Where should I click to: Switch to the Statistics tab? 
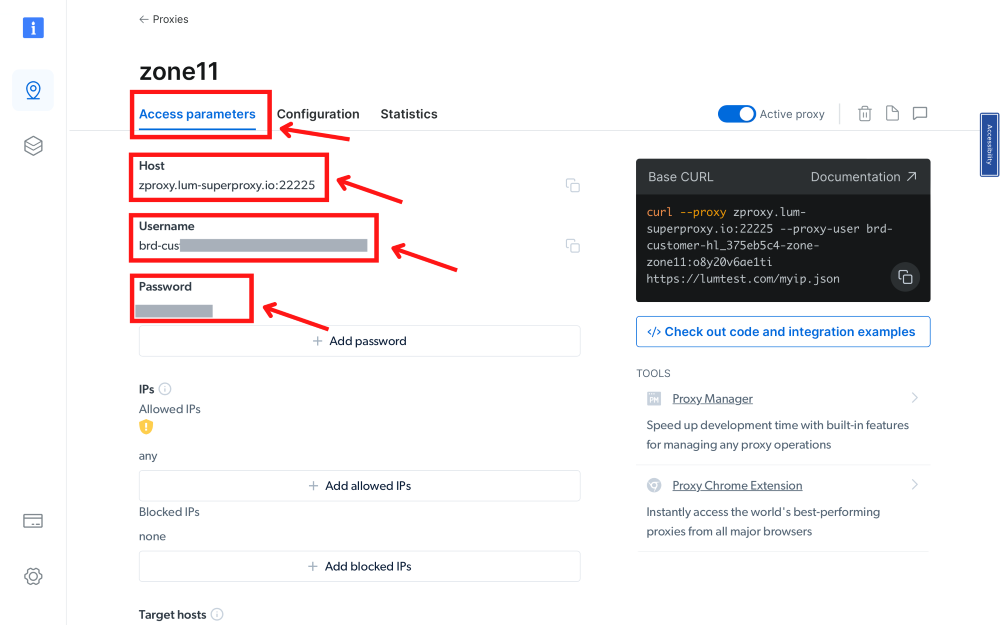(408, 114)
